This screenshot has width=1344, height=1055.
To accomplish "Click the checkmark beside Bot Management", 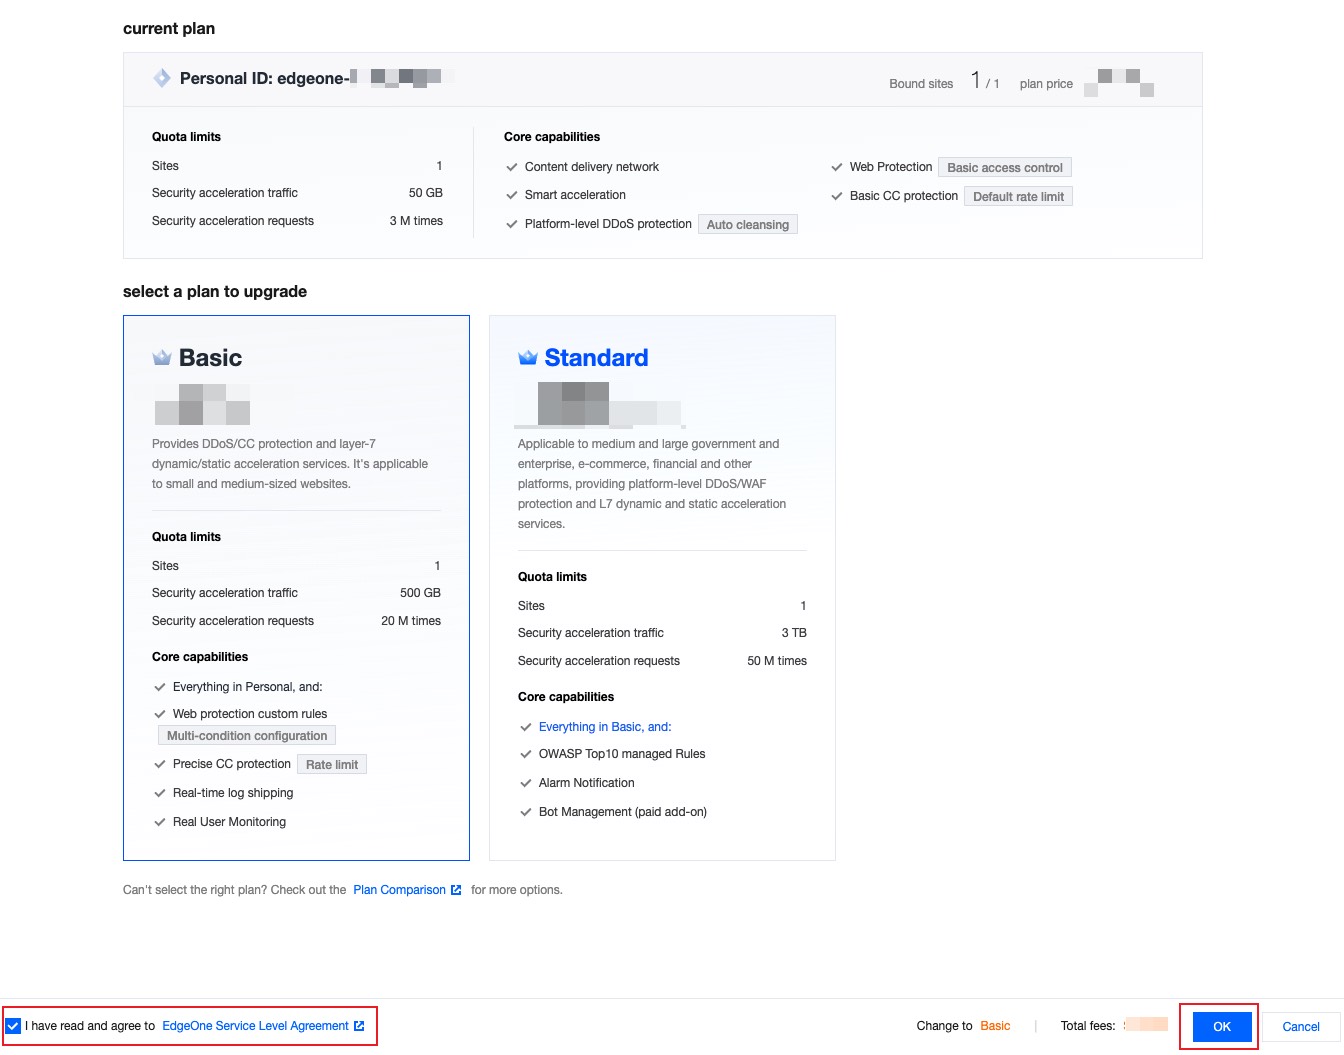I will [x=526, y=812].
